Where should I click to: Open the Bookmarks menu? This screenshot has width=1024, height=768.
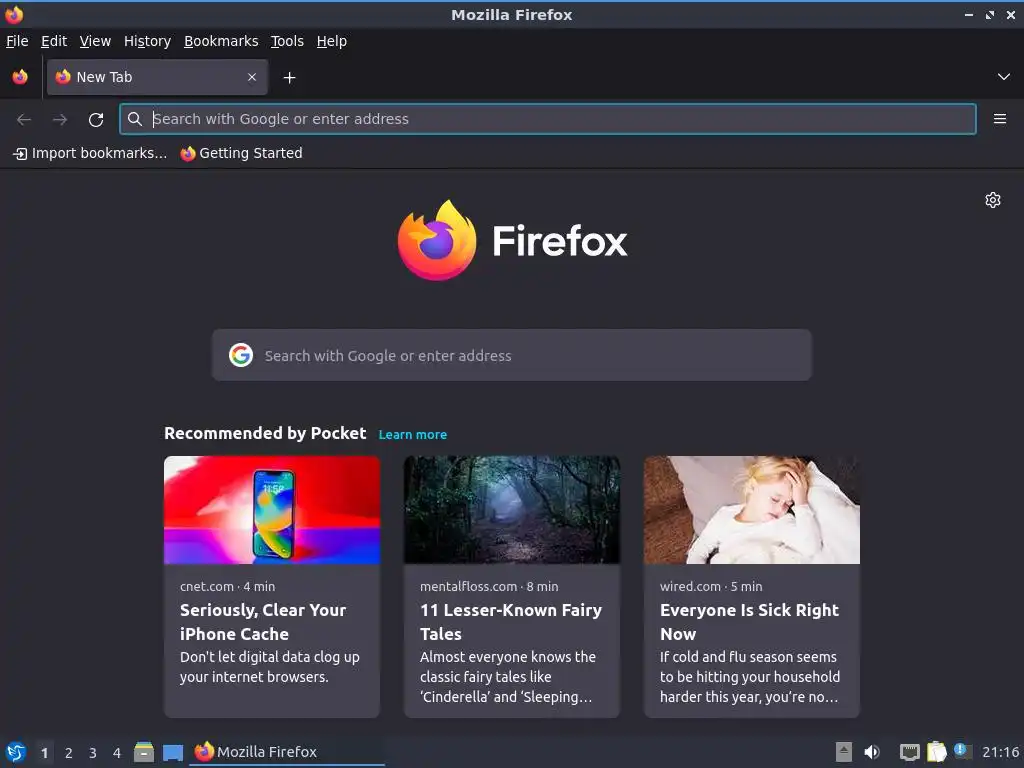point(221,41)
